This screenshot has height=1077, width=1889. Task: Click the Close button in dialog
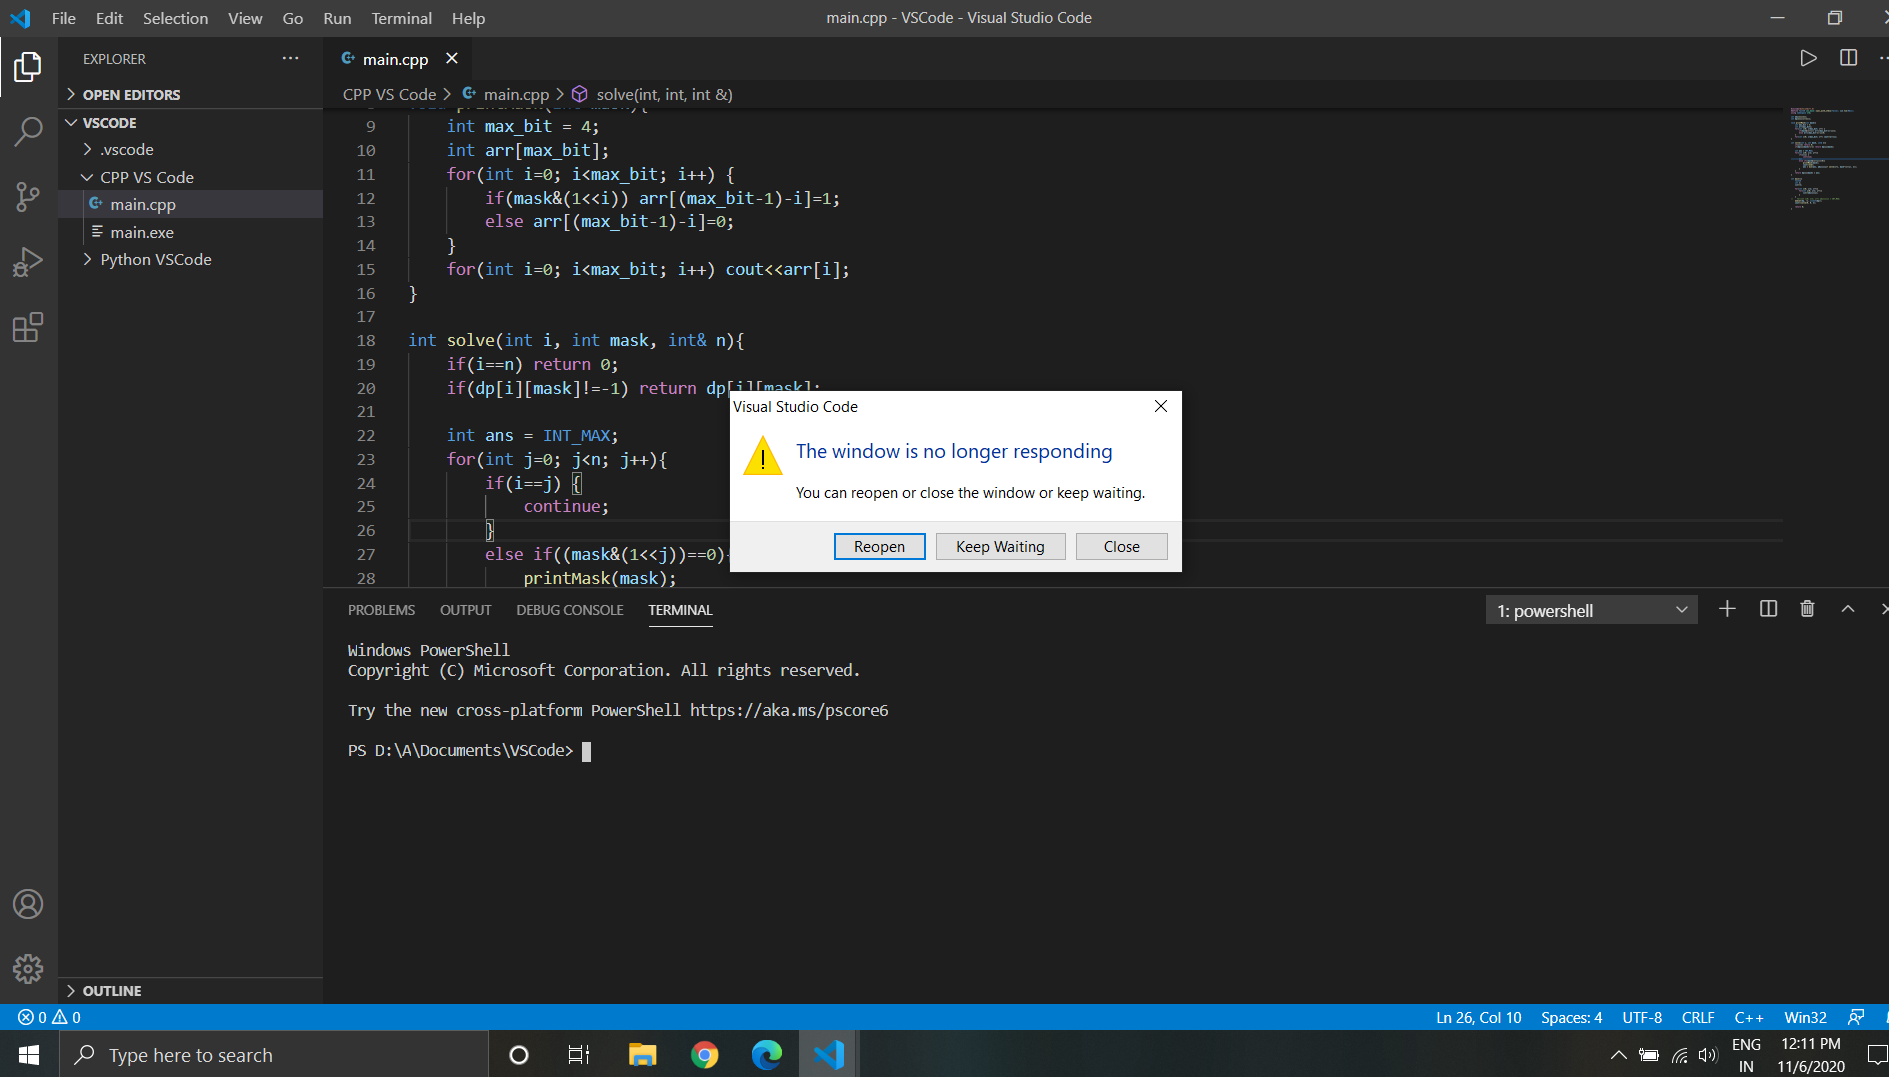(1121, 546)
